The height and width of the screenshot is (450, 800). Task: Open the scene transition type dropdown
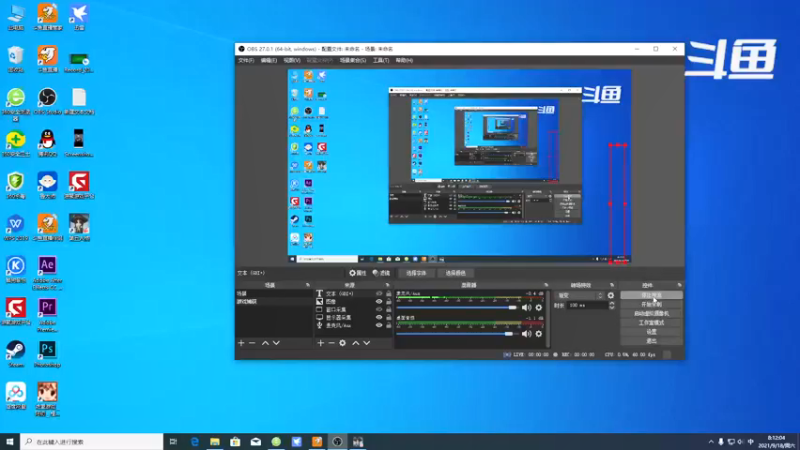(x=580, y=295)
